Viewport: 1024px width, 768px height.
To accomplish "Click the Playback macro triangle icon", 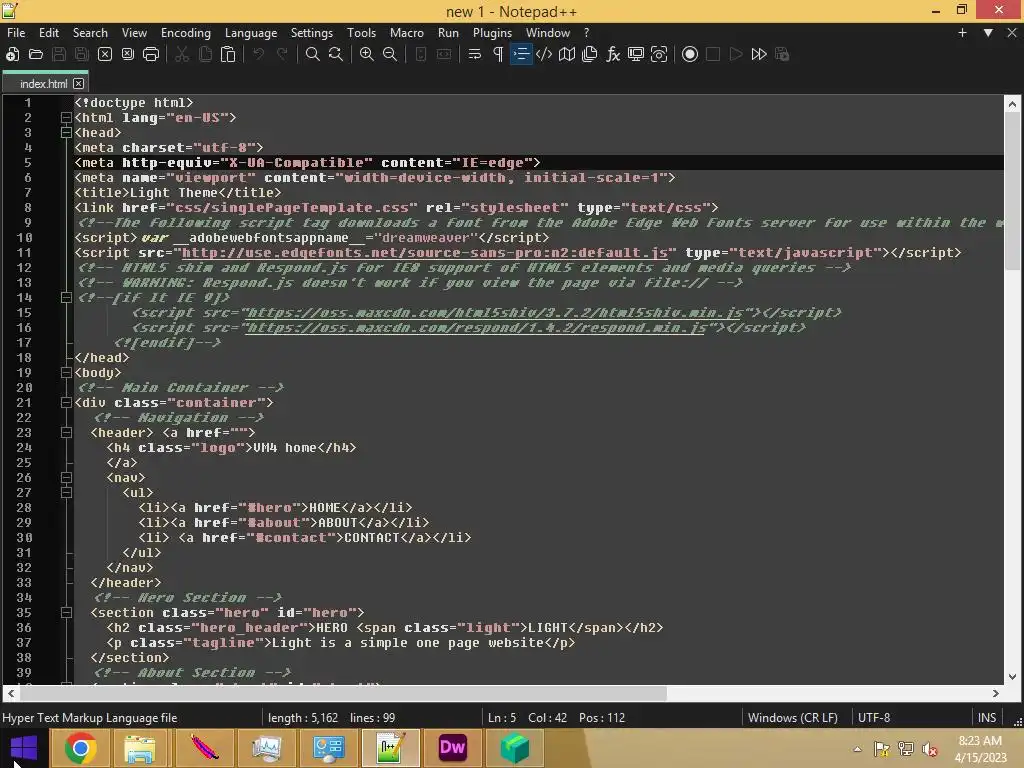I will (x=736, y=54).
